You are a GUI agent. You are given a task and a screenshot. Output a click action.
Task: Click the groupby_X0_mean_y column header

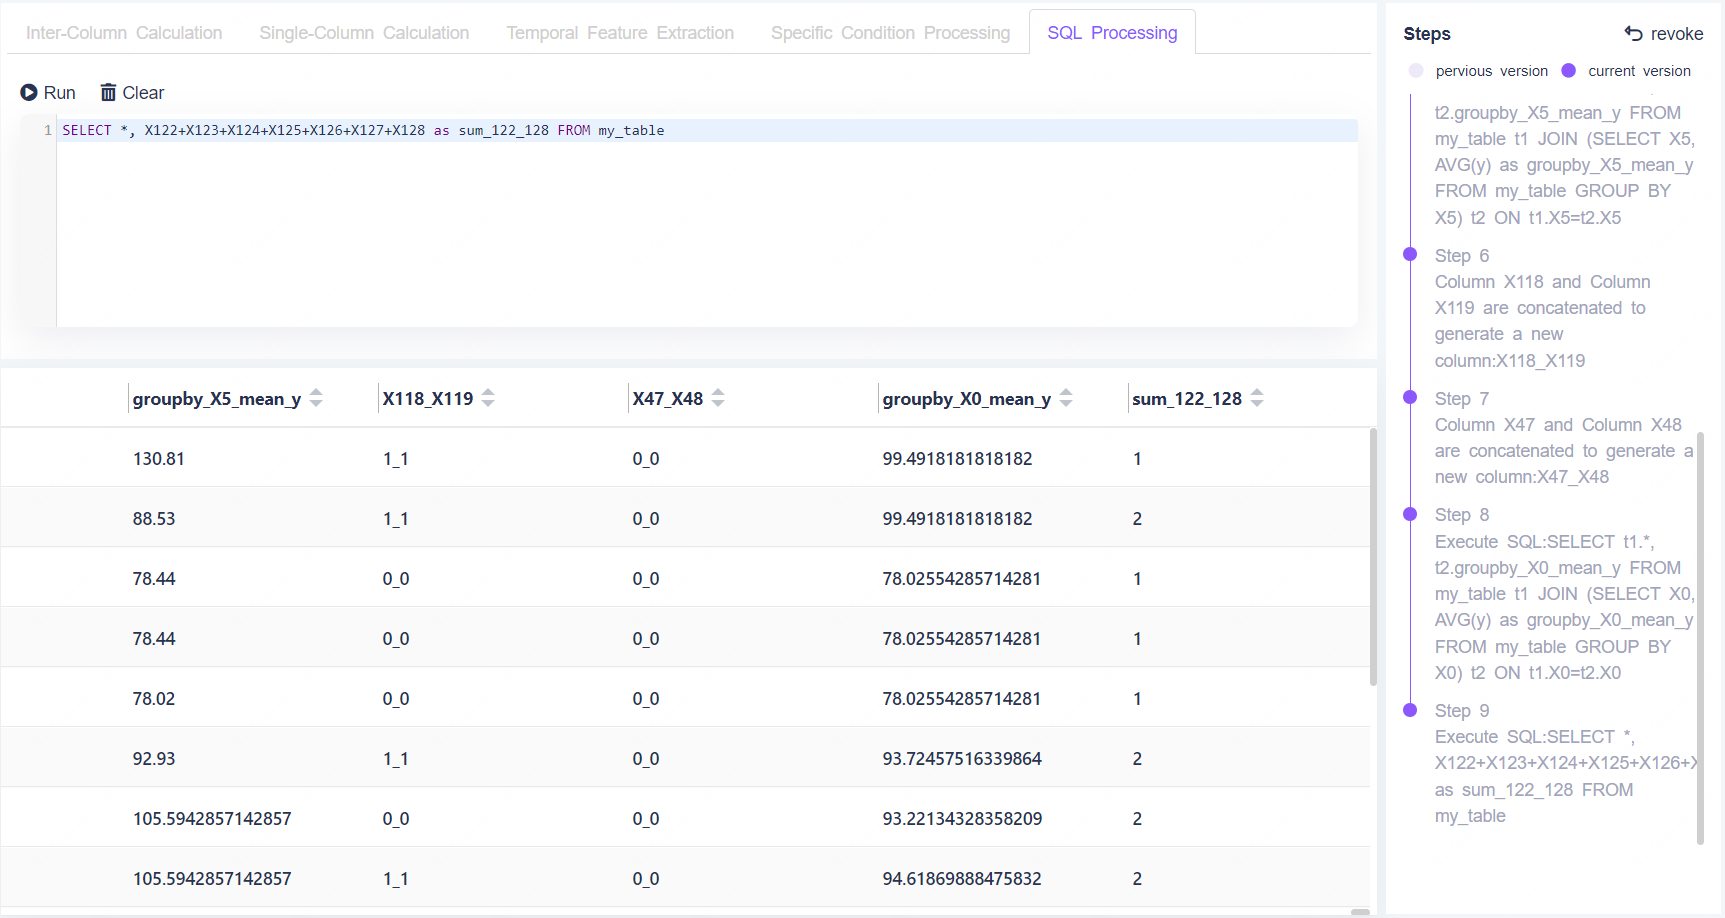click(967, 399)
